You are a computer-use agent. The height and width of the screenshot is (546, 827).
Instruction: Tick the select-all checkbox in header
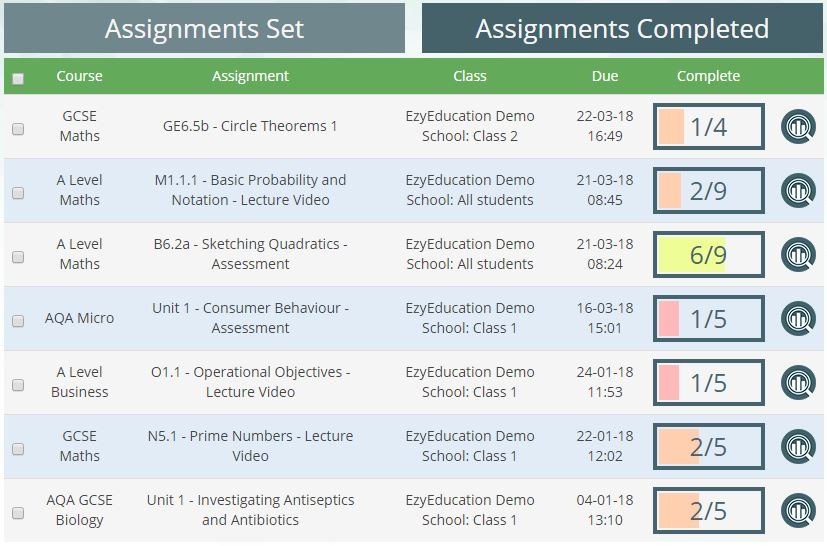coord(18,79)
